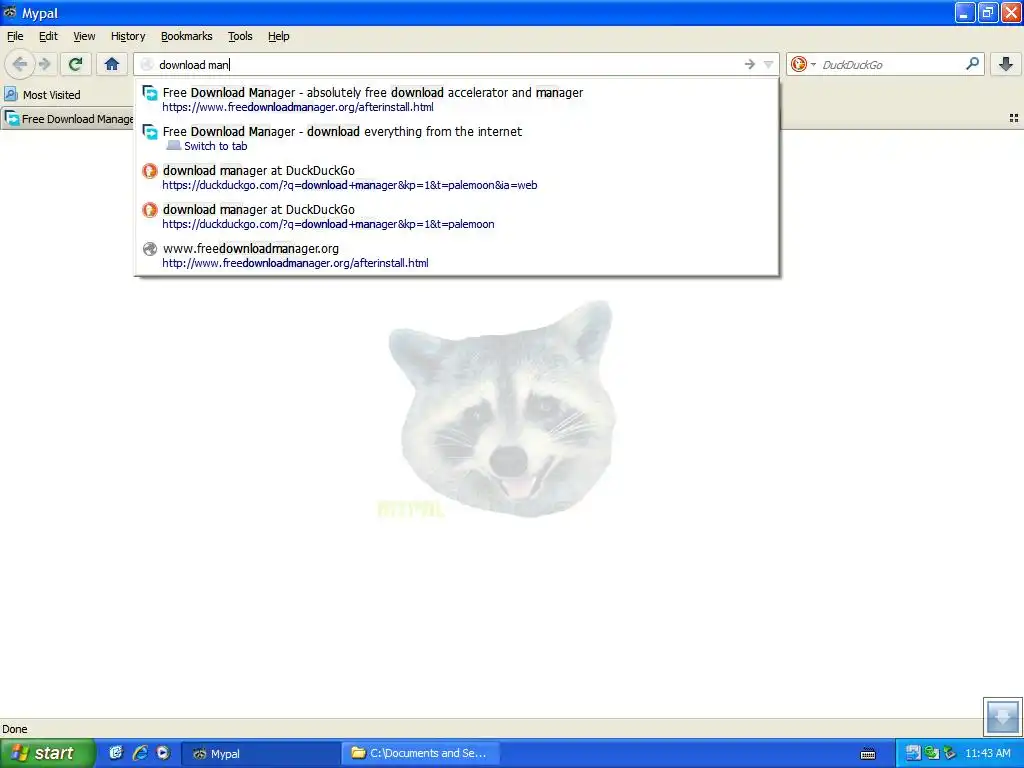
Task: Minimize the Mypal window
Action: click(965, 12)
